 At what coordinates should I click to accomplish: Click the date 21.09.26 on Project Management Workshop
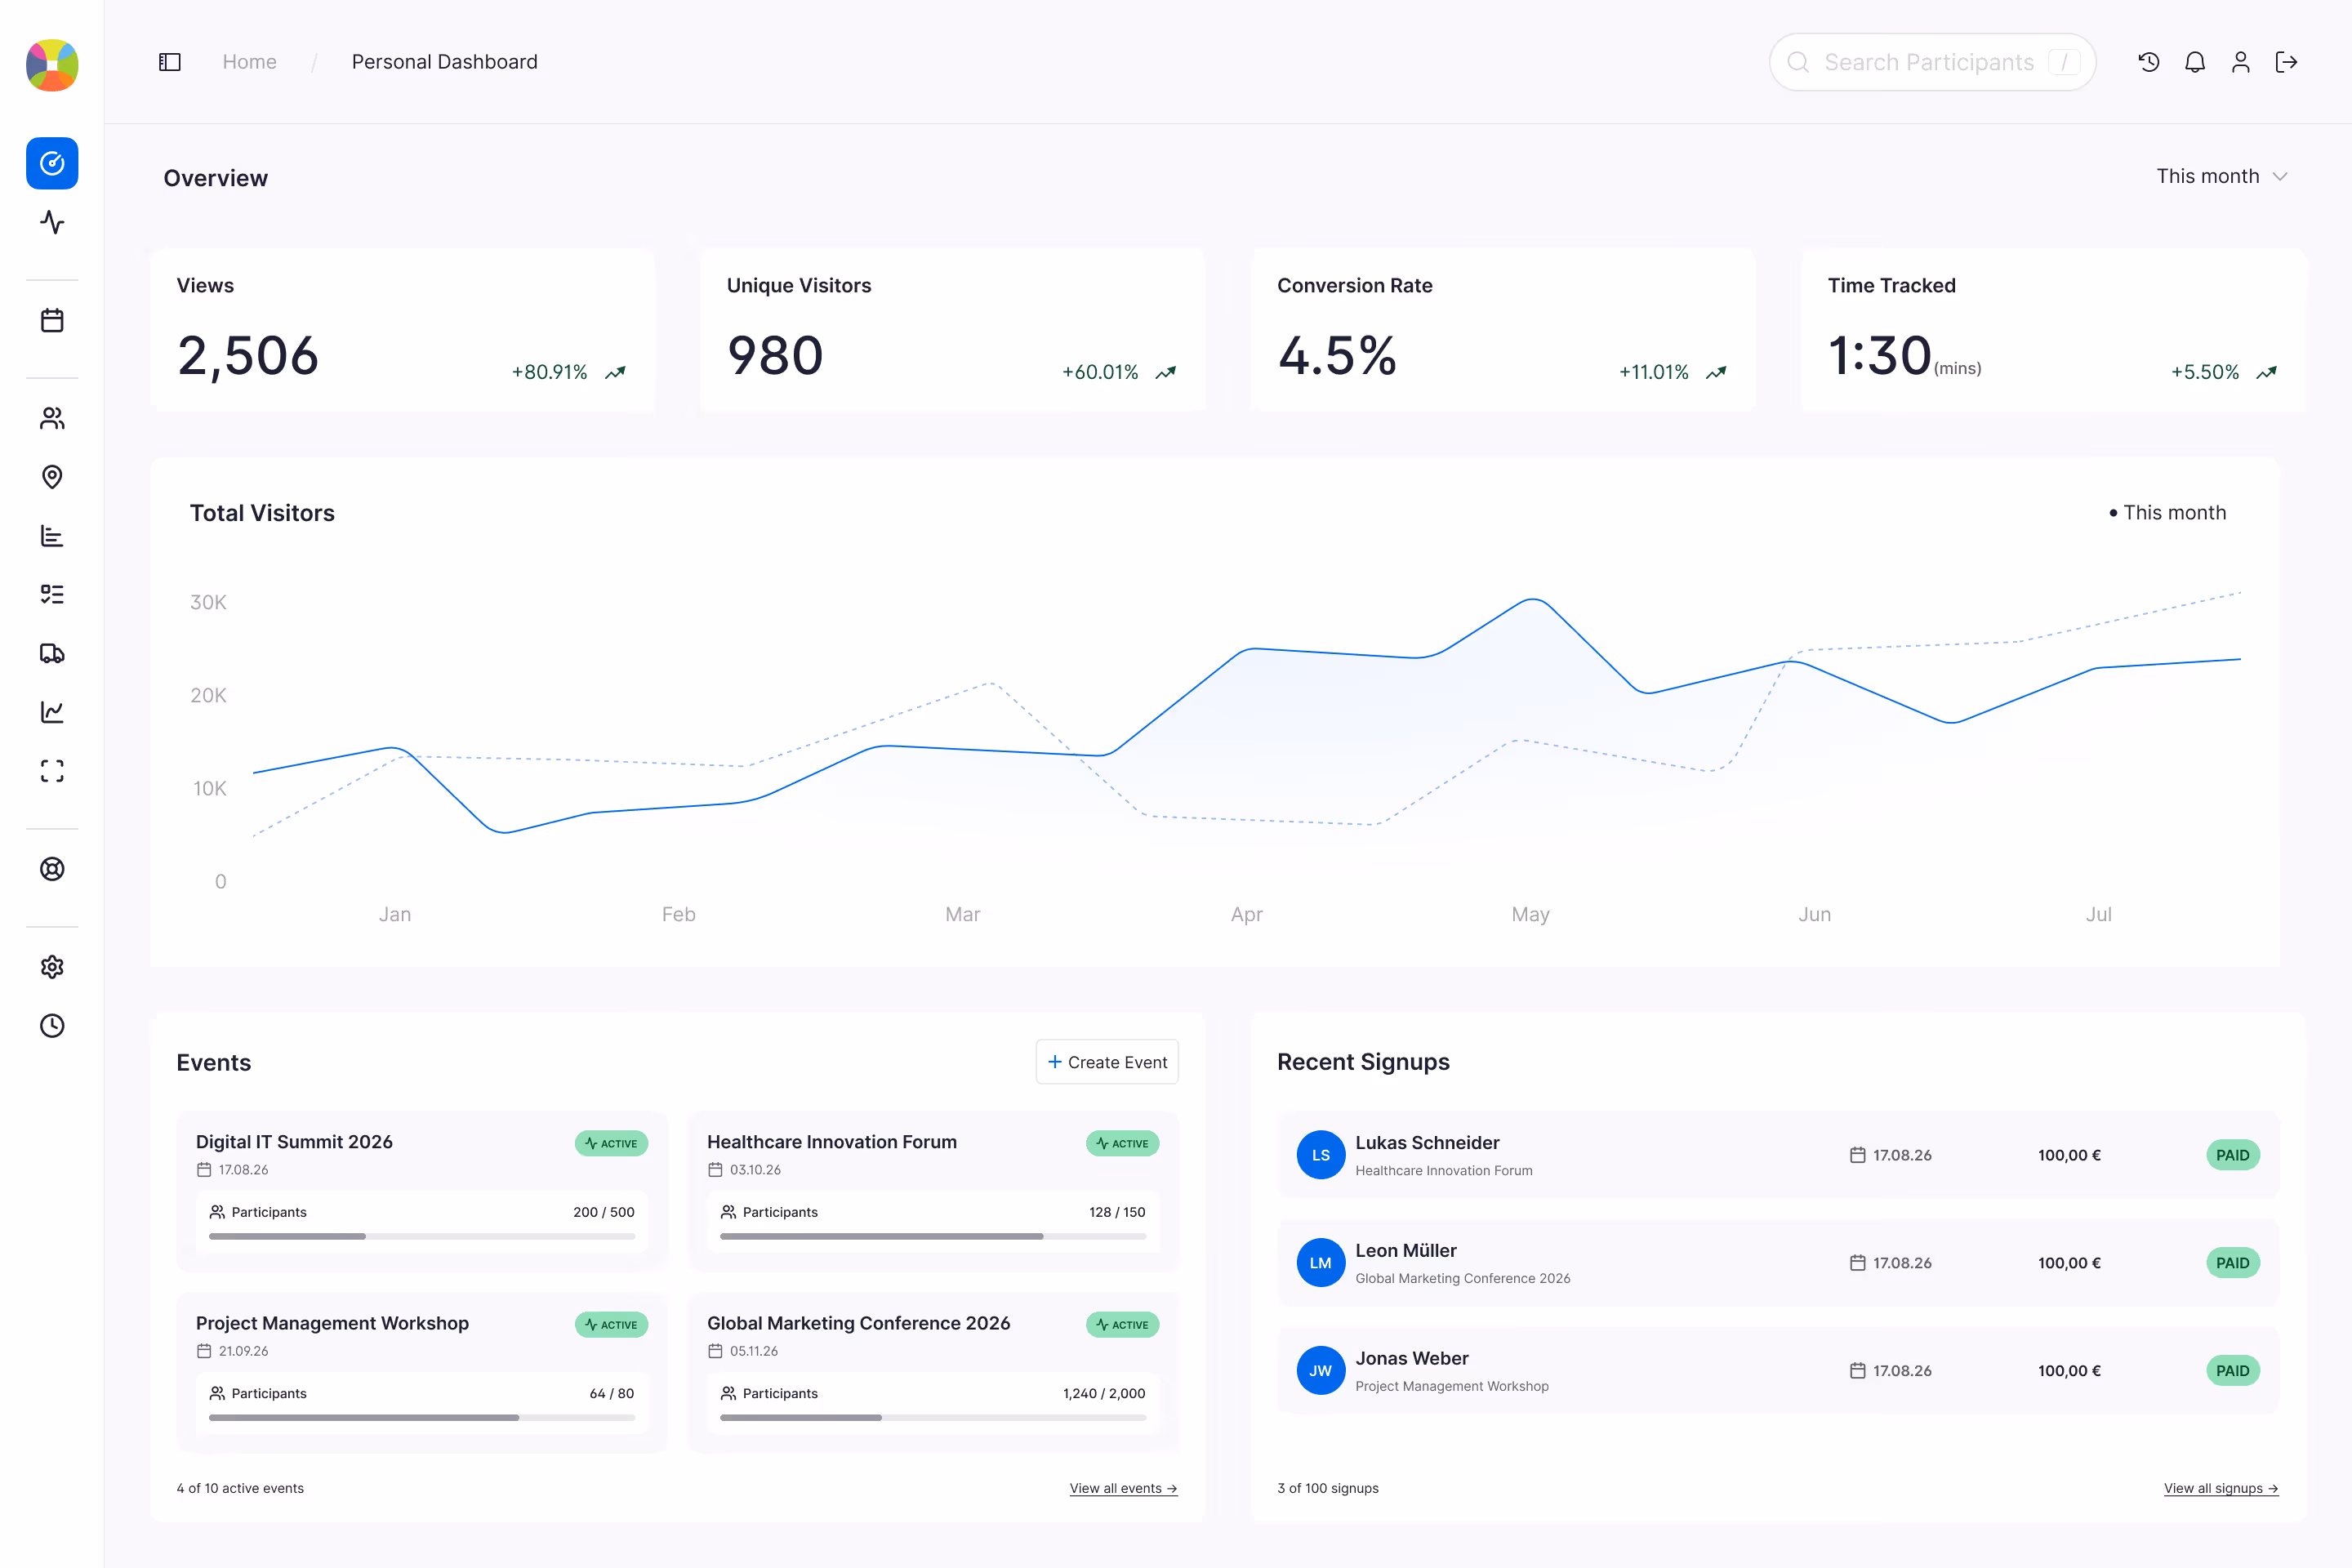[x=243, y=1351]
